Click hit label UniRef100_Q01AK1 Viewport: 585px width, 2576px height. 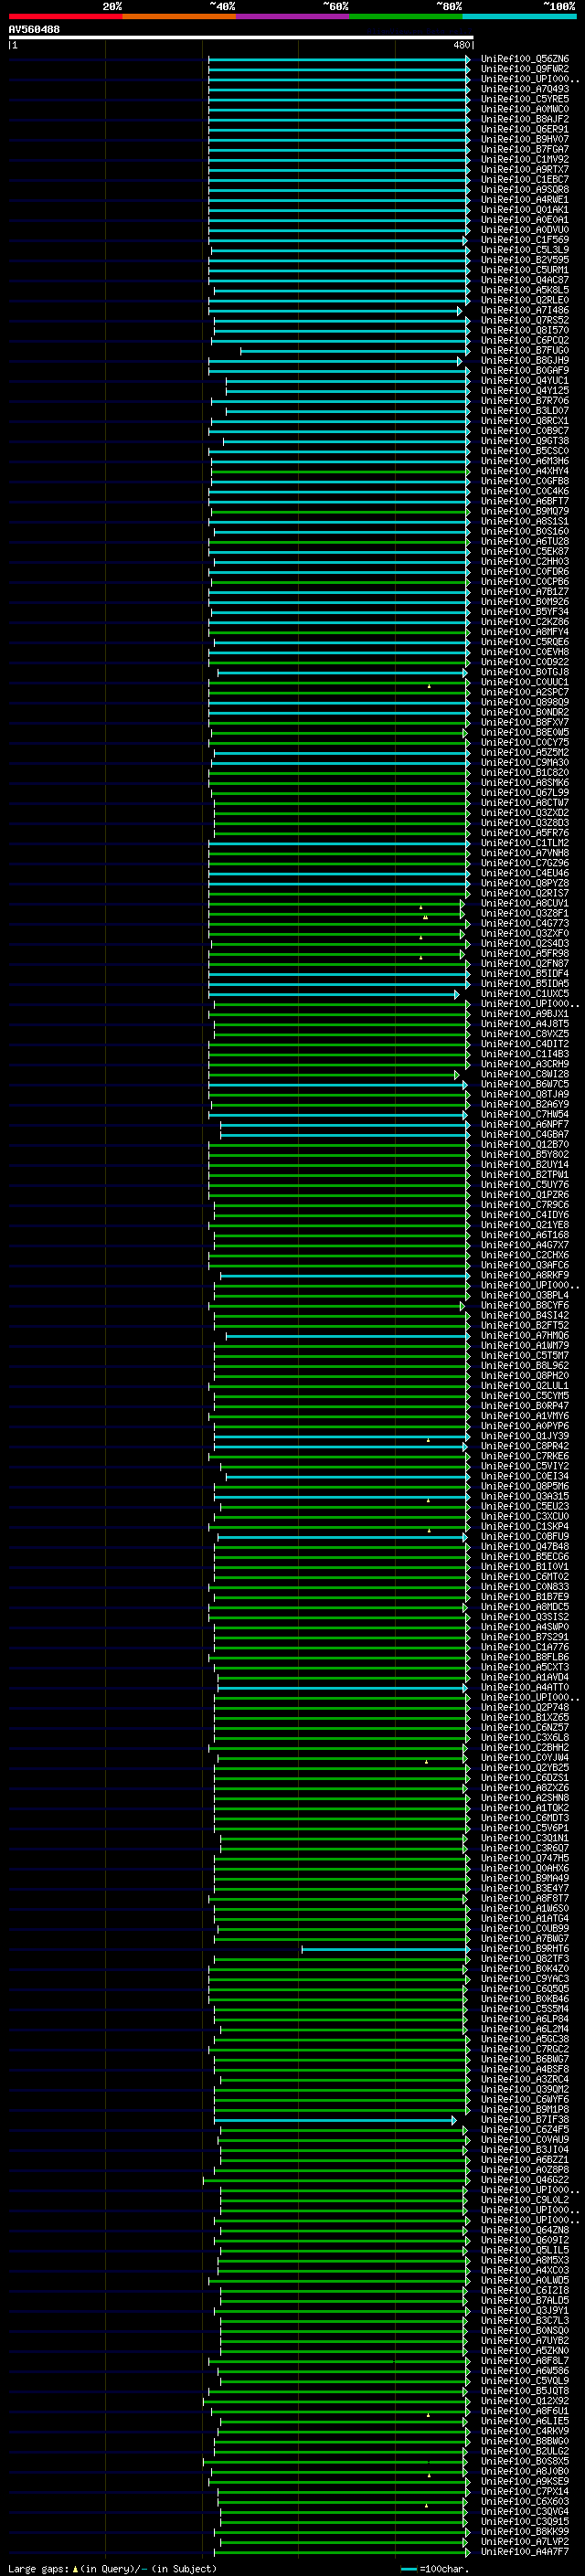[x=524, y=210]
